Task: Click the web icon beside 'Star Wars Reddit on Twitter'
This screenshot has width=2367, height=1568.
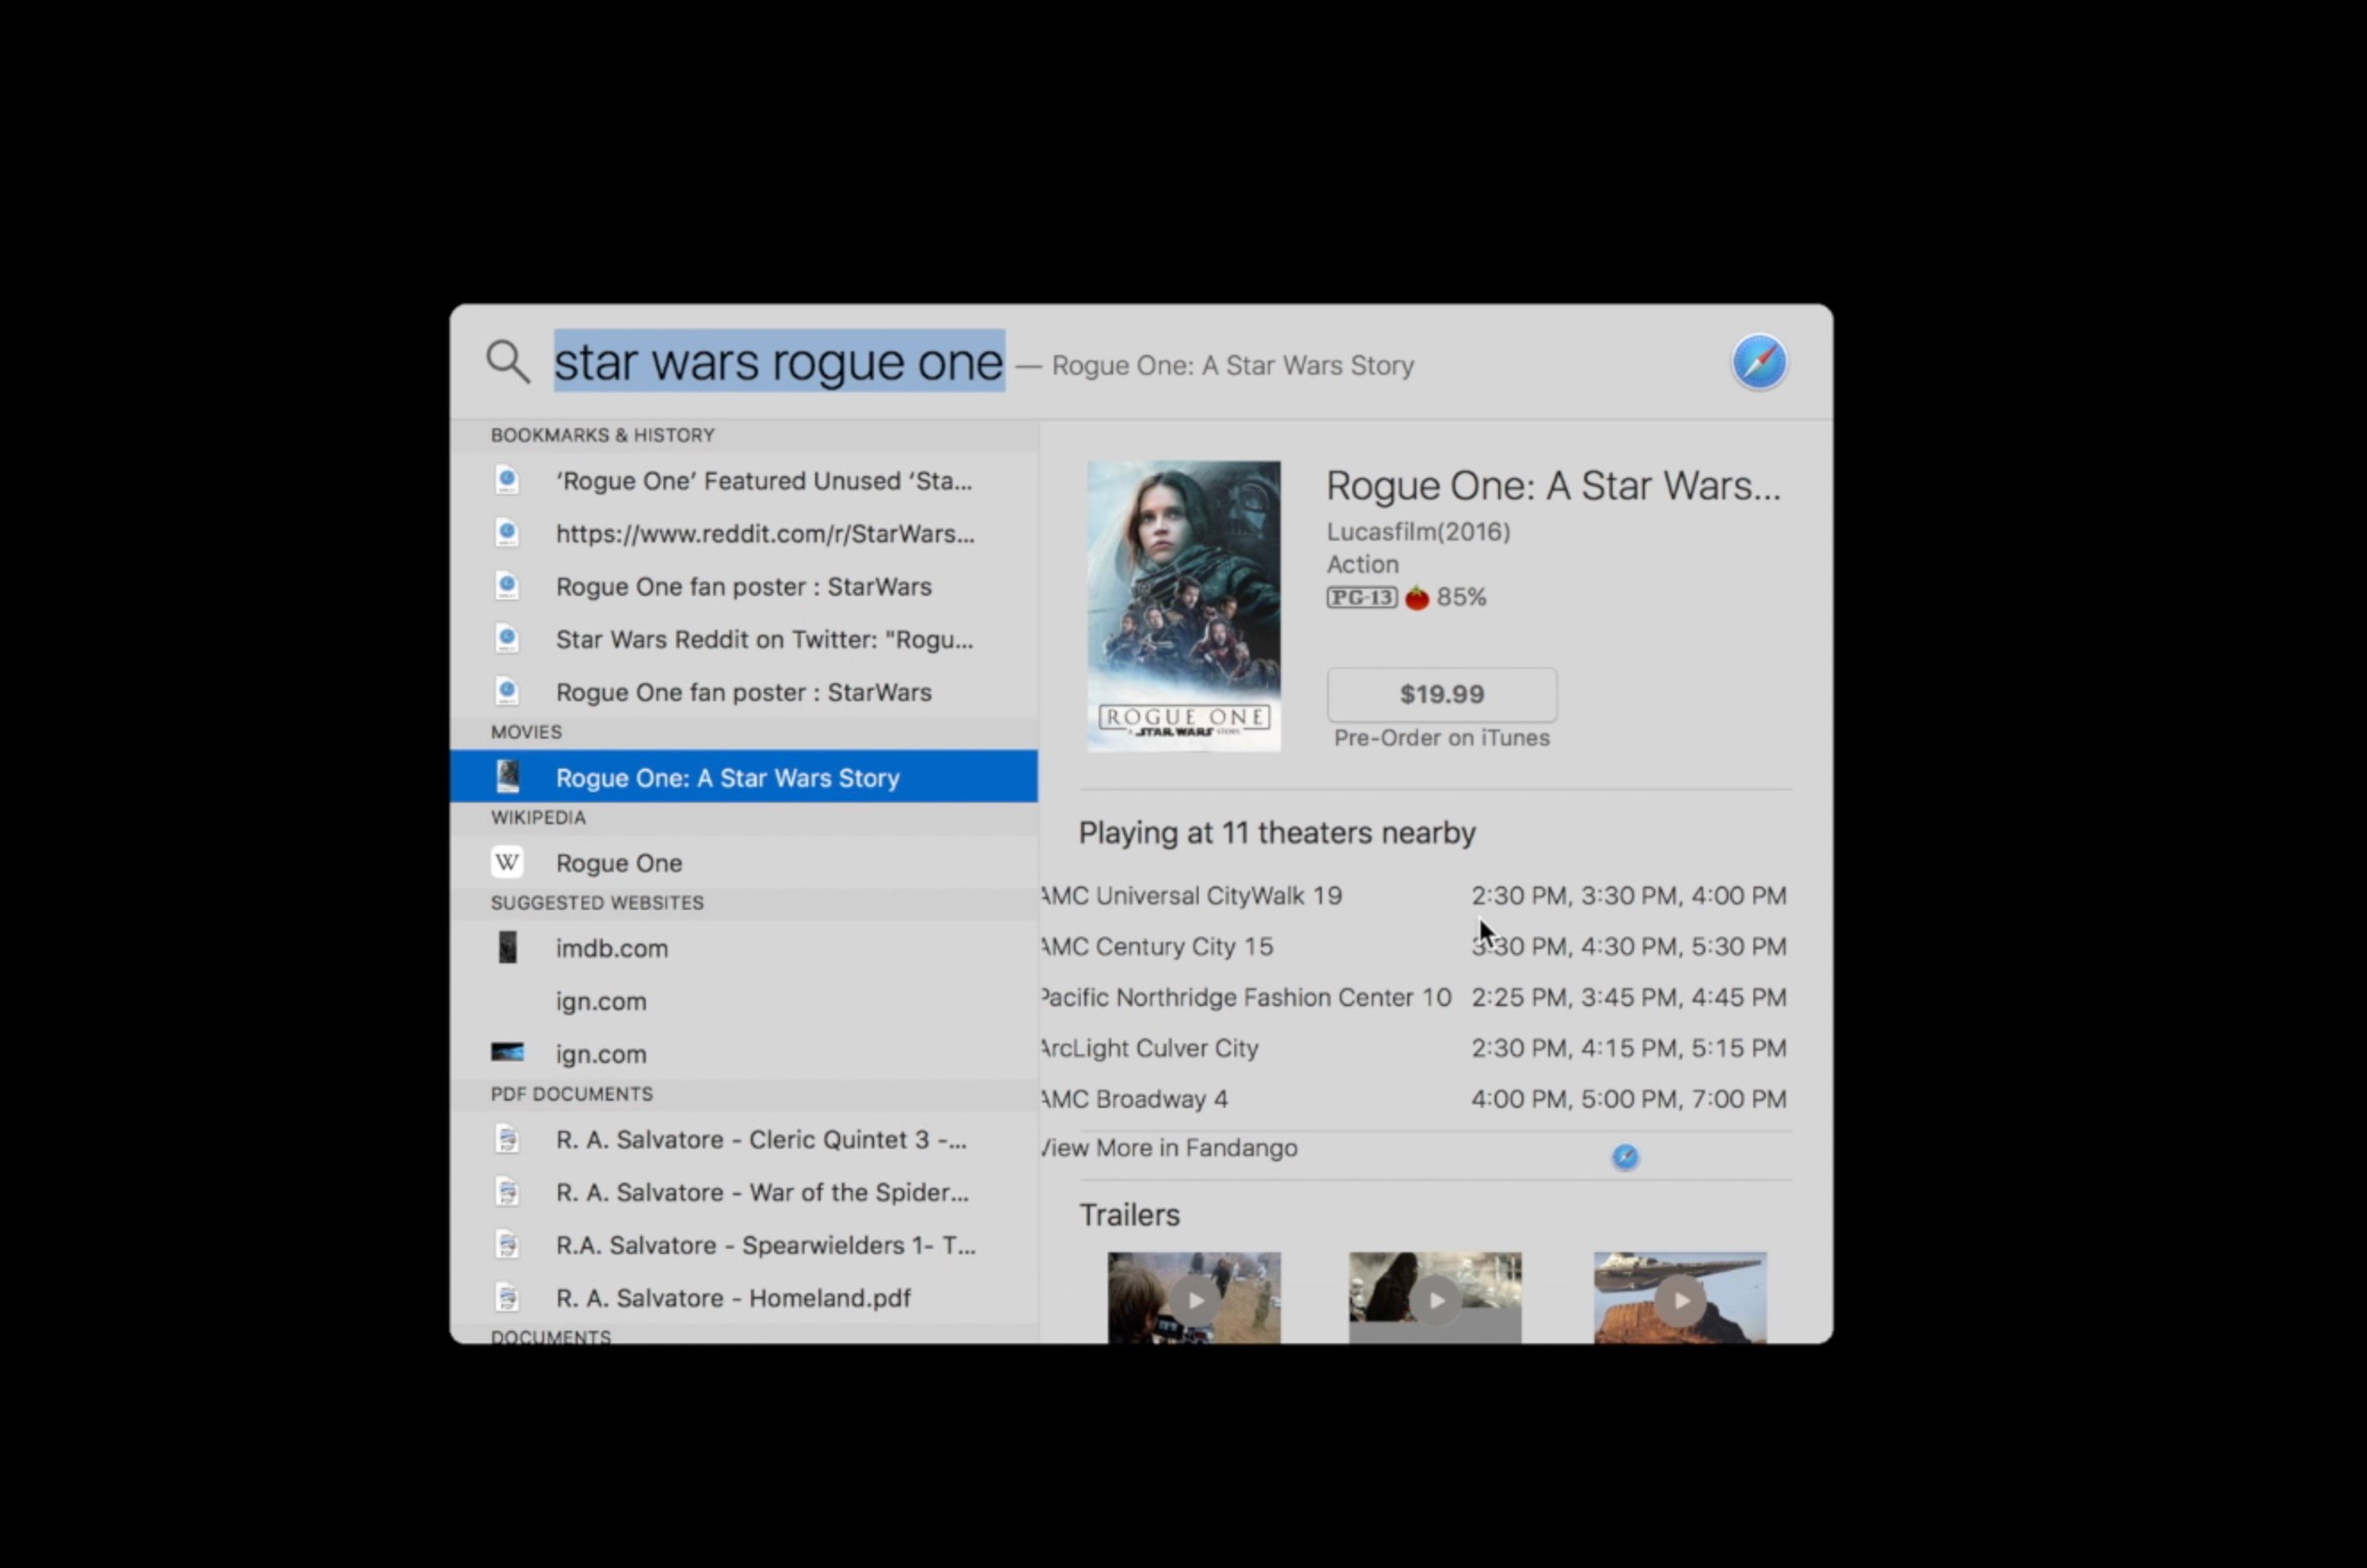Action: [507, 638]
